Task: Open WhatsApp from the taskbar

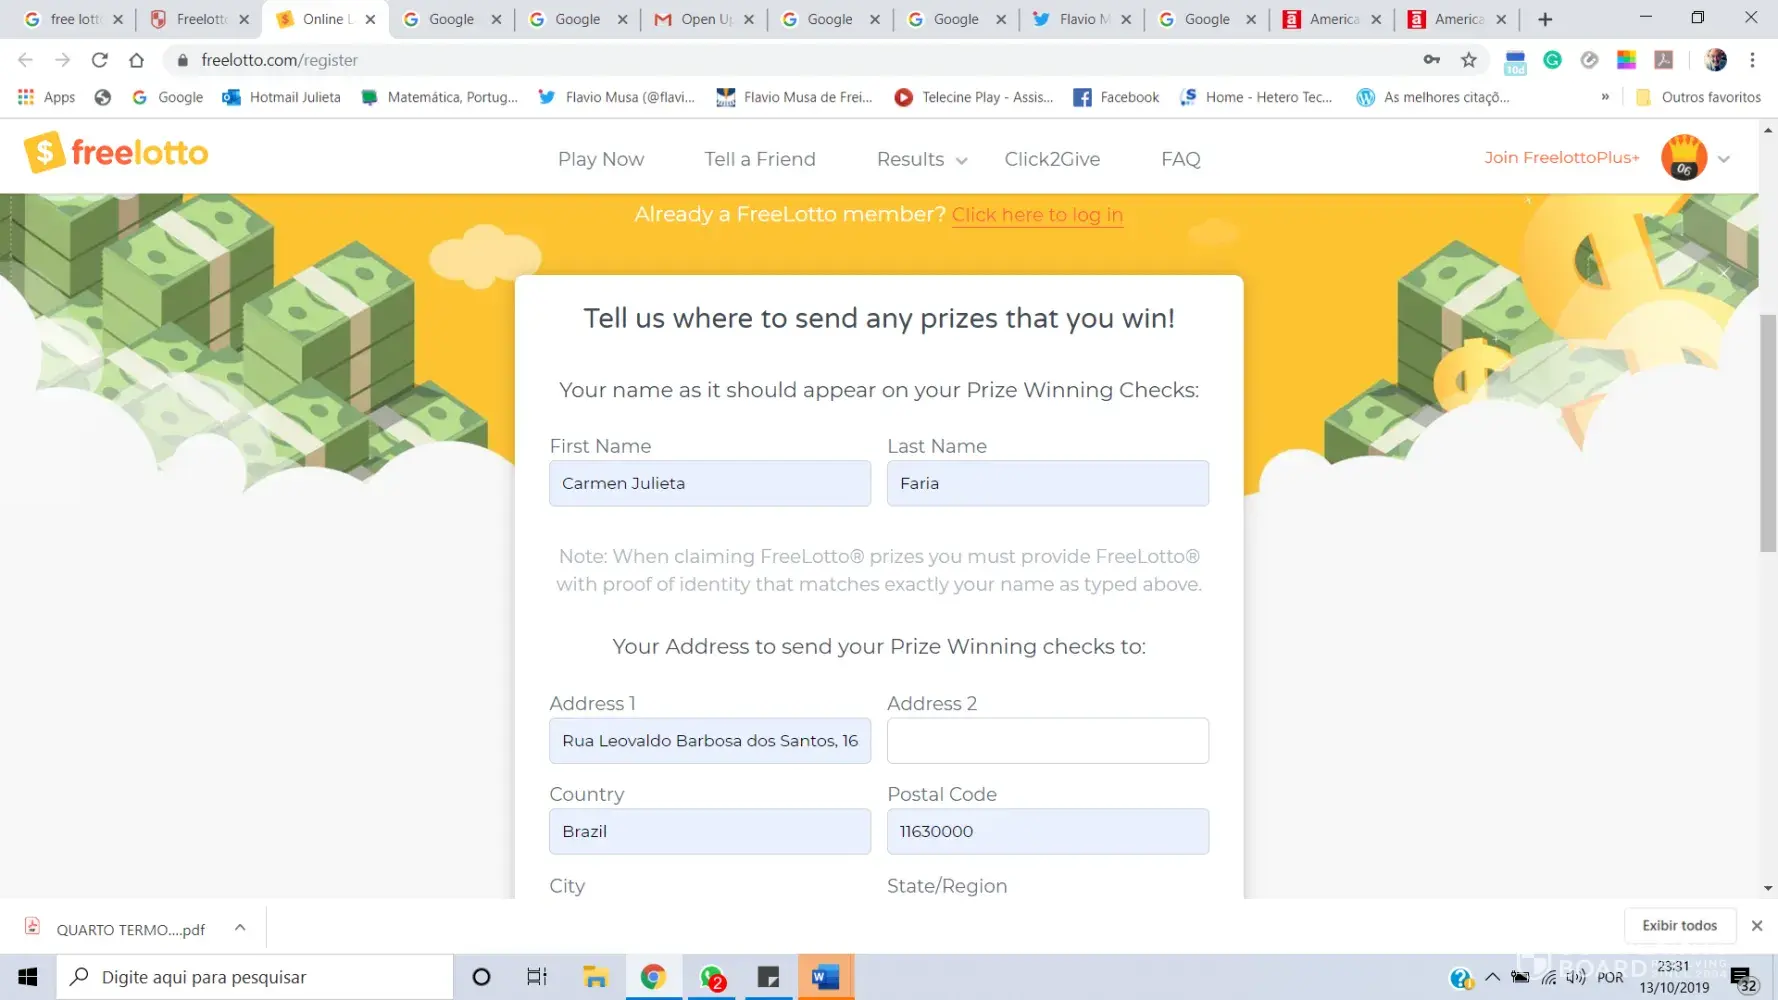Action: click(712, 977)
